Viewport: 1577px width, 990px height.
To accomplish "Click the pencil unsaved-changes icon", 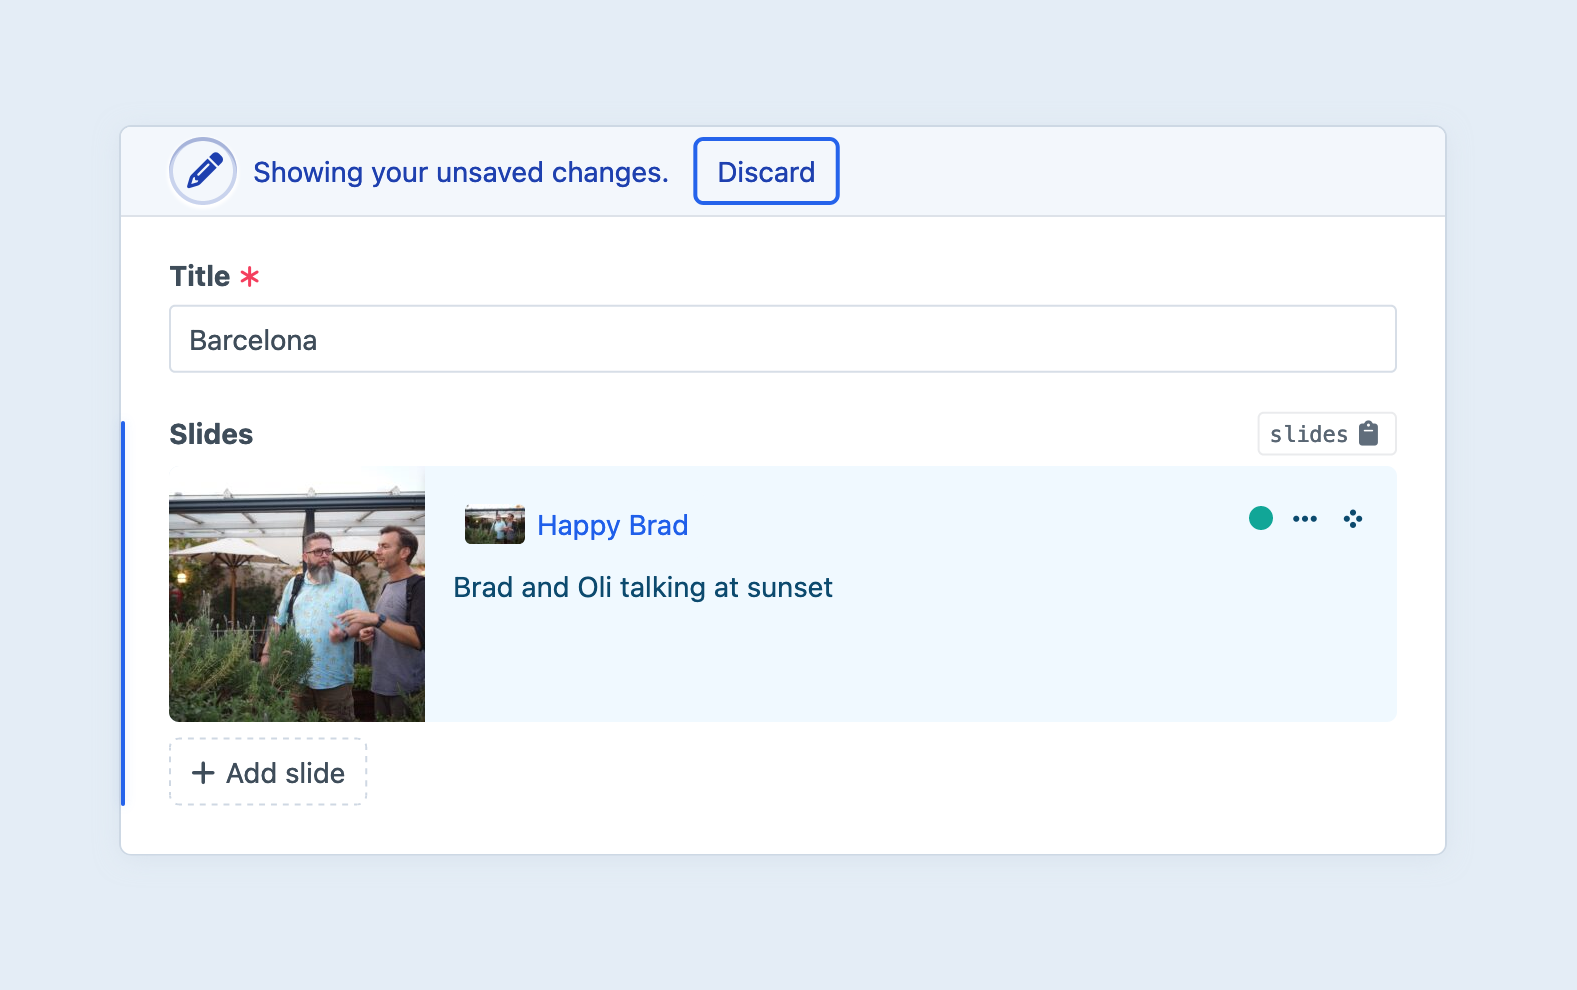I will [x=203, y=171].
